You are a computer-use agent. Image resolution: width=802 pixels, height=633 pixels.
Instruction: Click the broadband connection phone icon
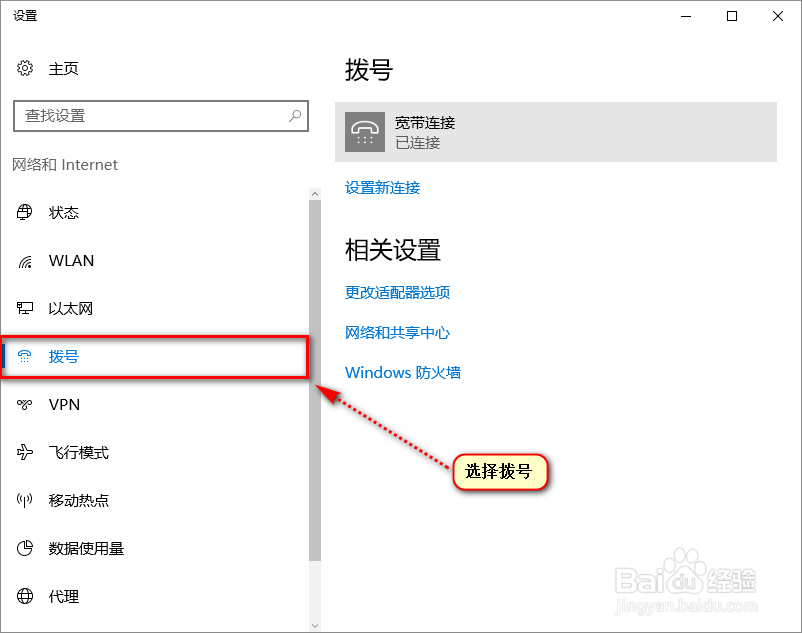click(365, 132)
